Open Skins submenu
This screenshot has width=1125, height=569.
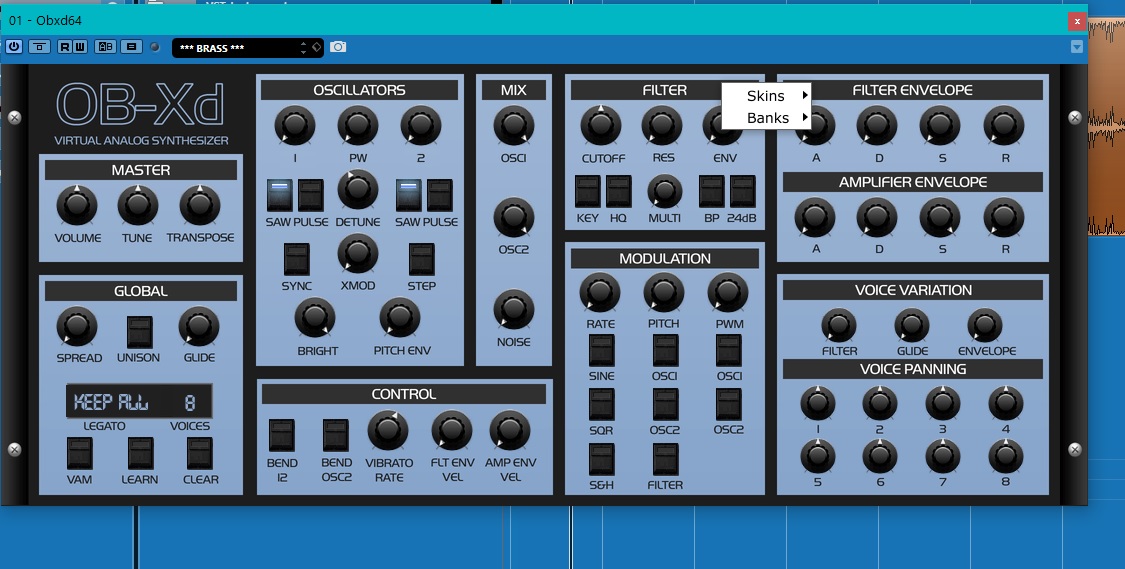click(x=766, y=95)
